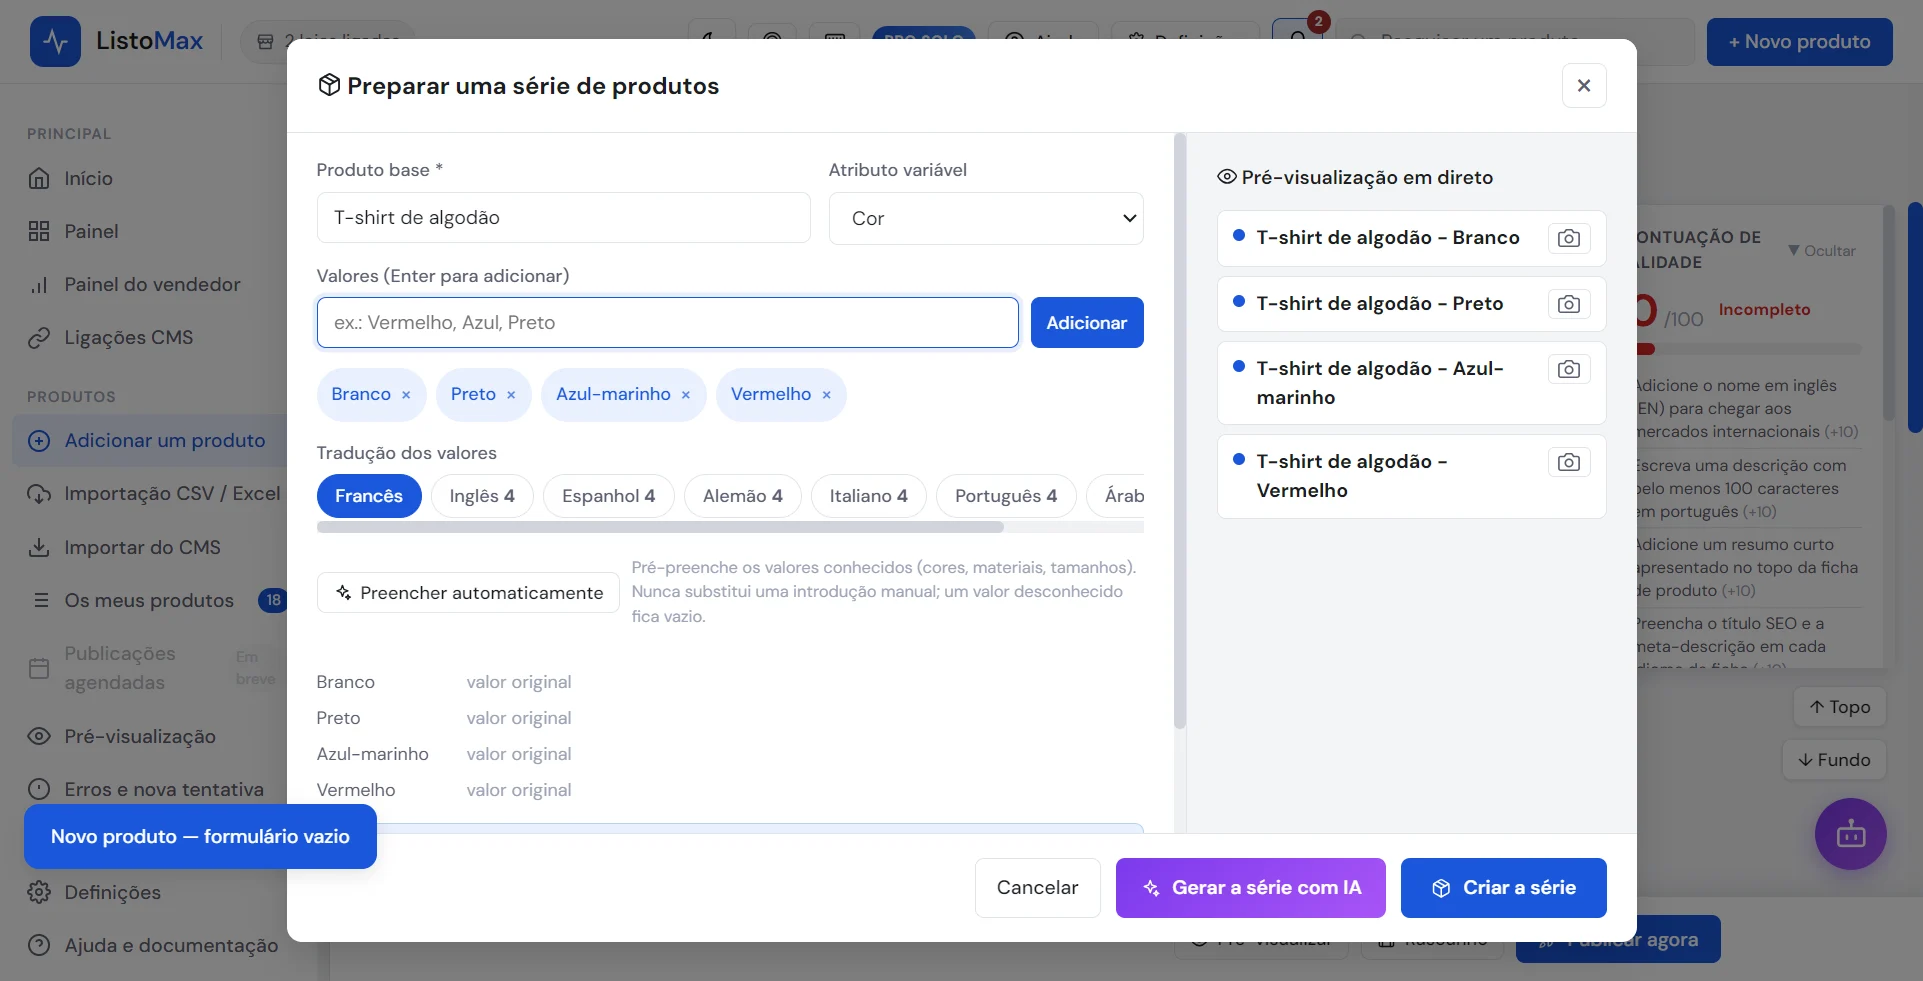Open the Atributo variável dropdown
Screen dimensions: 1923x981
tap(986, 218)
